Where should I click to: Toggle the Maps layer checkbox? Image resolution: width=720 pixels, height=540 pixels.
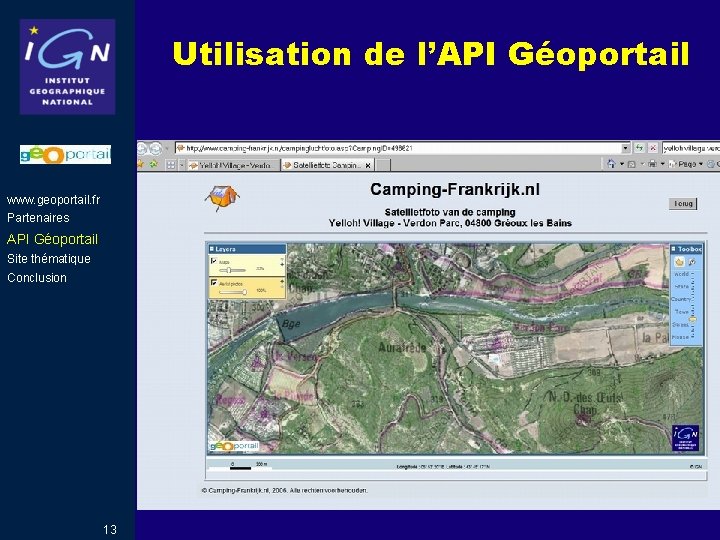214,261
